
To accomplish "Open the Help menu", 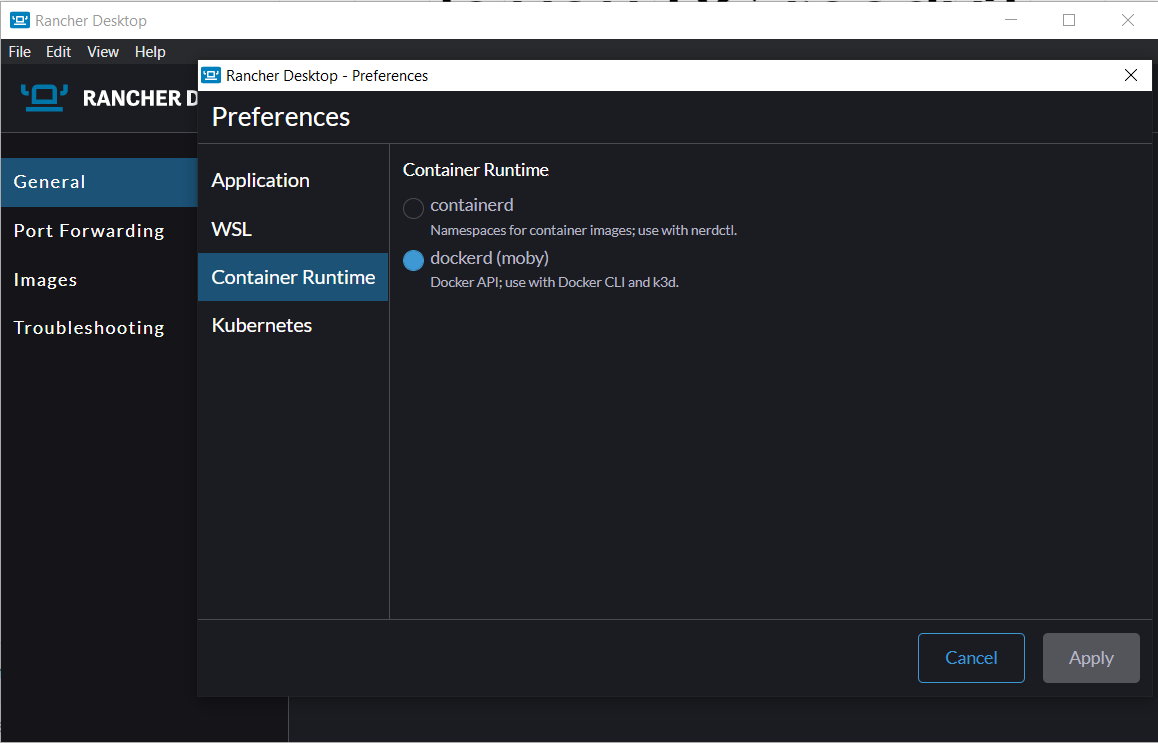I will 150,52.
